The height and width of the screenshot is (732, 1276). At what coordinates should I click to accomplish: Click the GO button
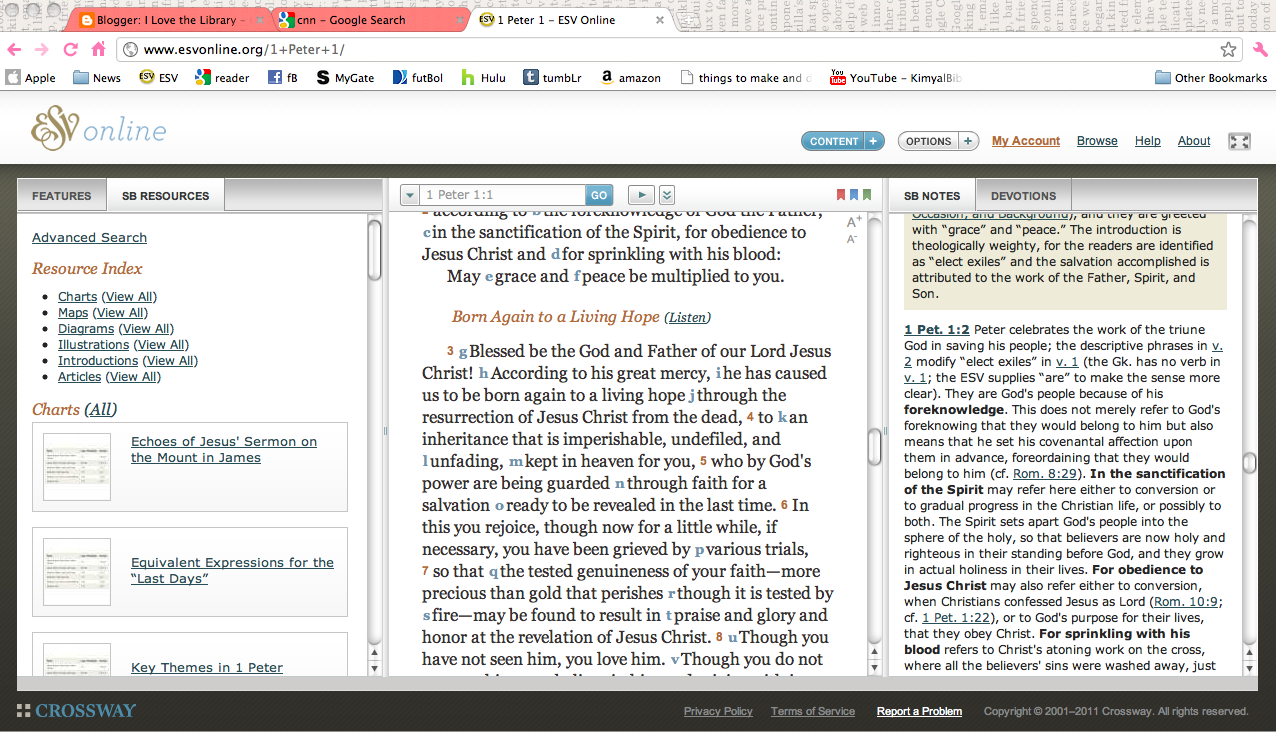(599, 195)
